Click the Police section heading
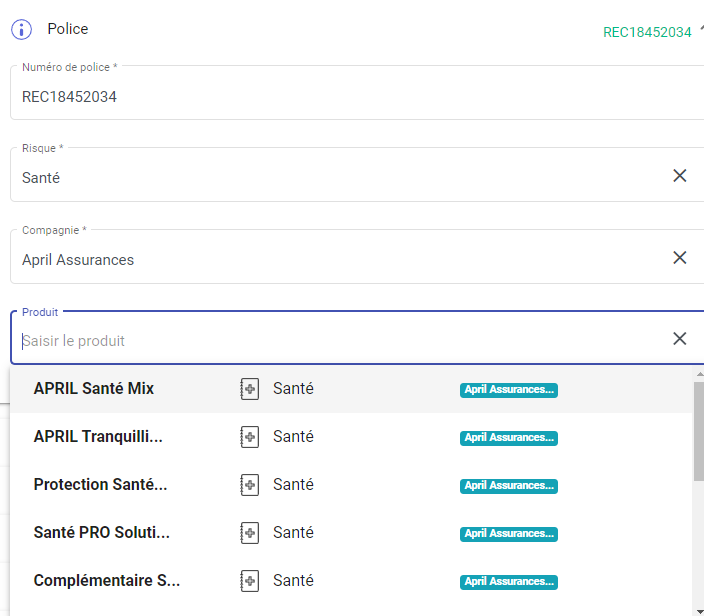The image size is (704, 616). [x=68, y=29]
